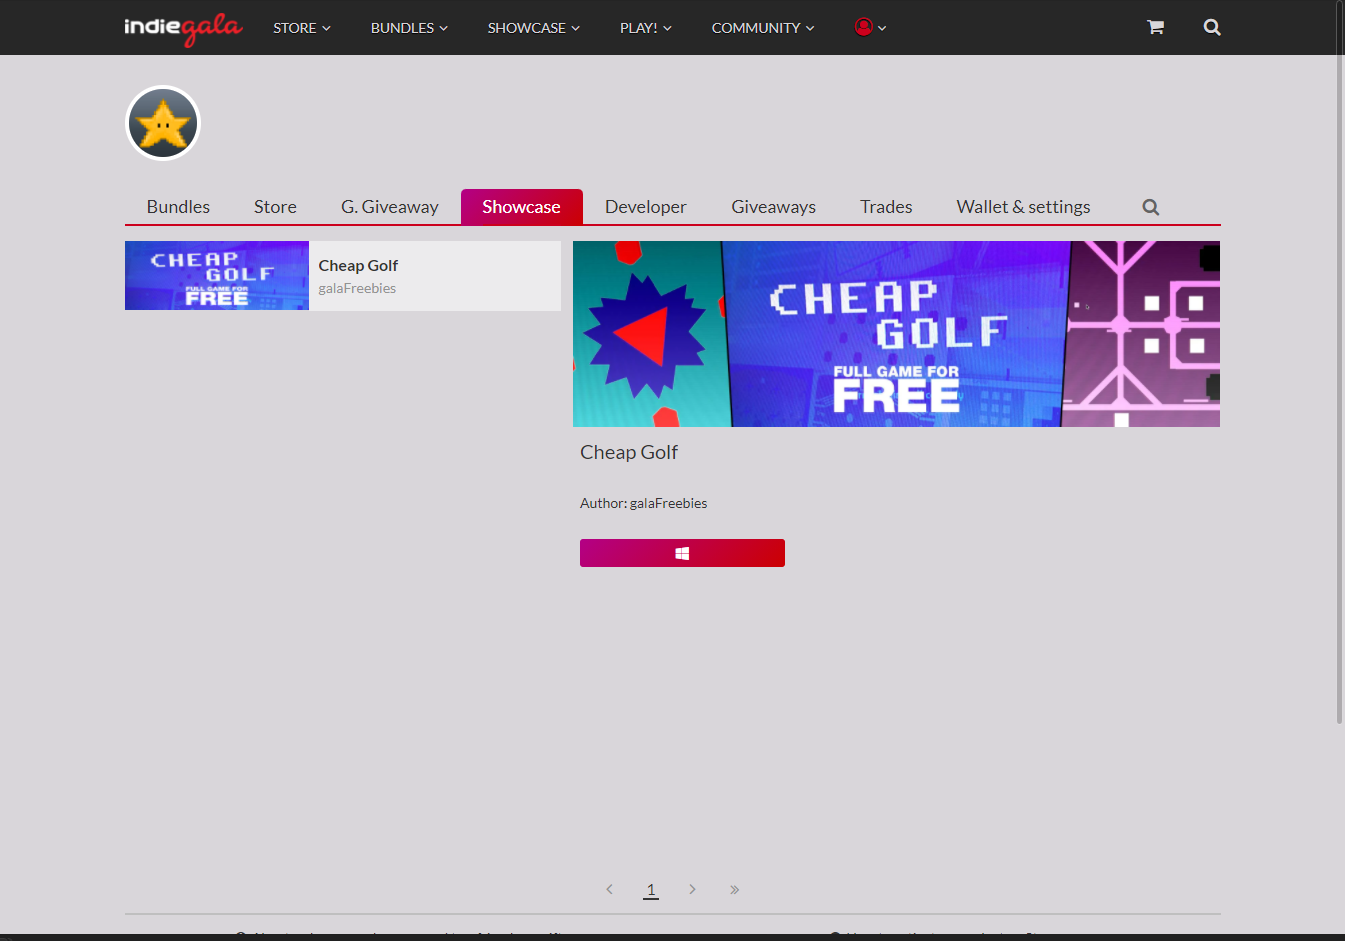Screen dimensions: 1345x941
Task: Expand the PLAY! dropdown menu
Action: tap(646, 28)
